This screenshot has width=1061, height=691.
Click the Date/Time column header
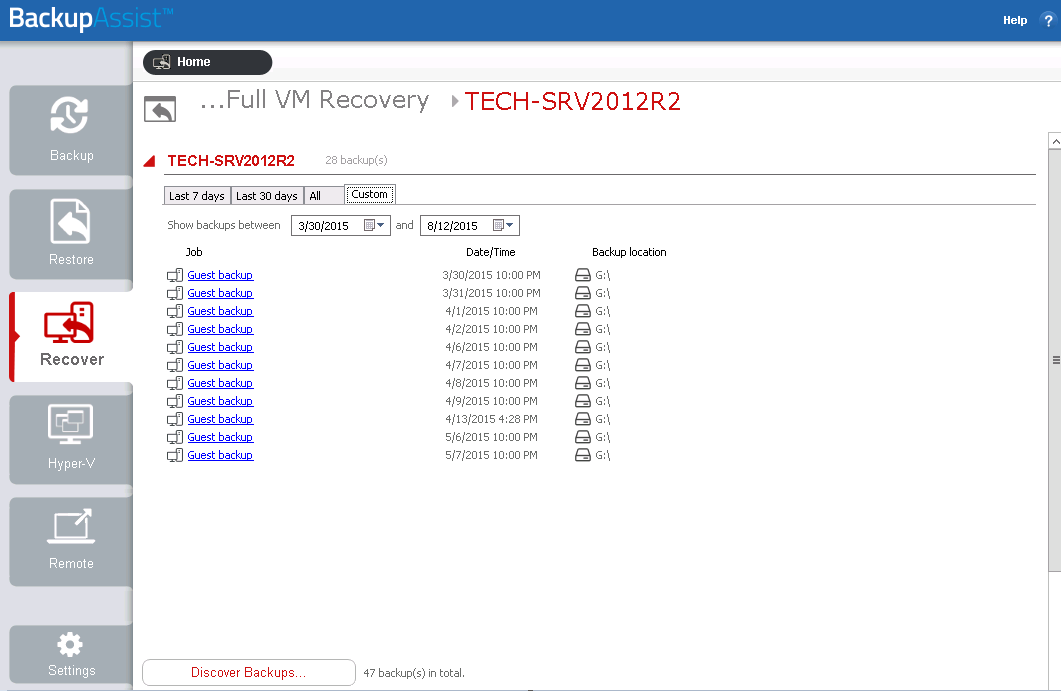click(x=491, y=252)
